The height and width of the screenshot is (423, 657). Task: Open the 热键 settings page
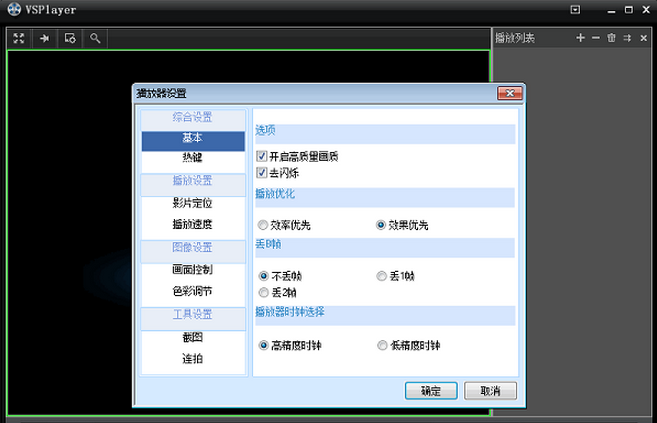coord(192,158)
